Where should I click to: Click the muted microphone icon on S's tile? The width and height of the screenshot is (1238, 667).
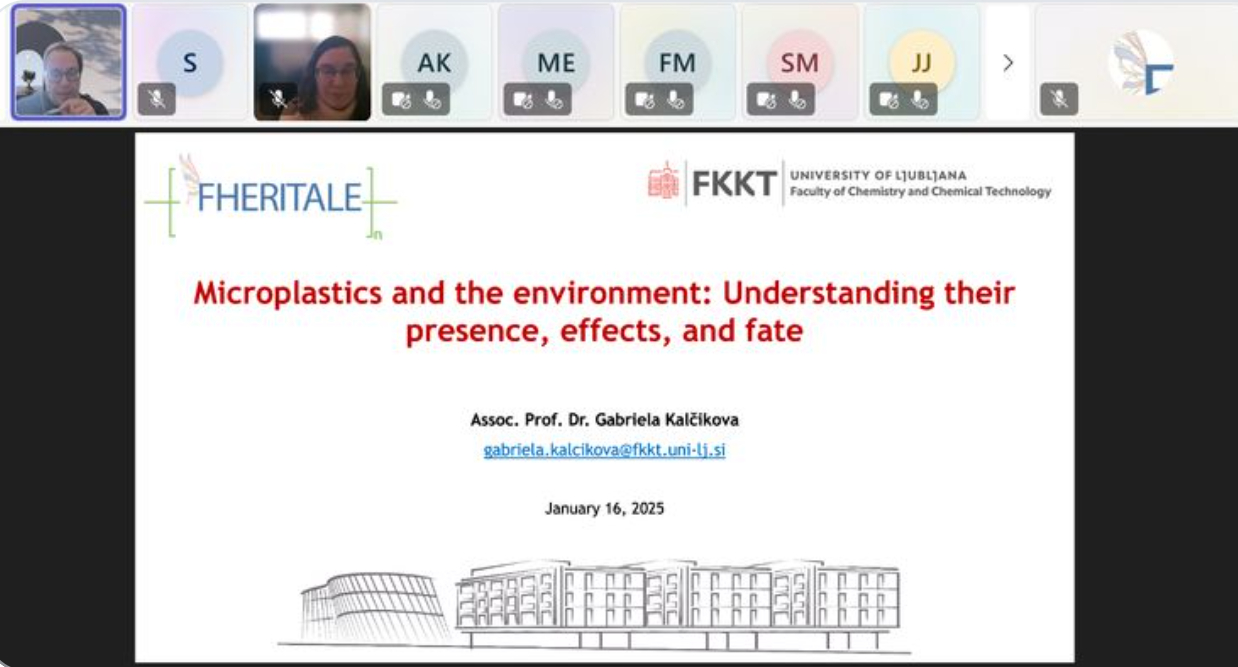pyautogui.click(x=156, y=99)
